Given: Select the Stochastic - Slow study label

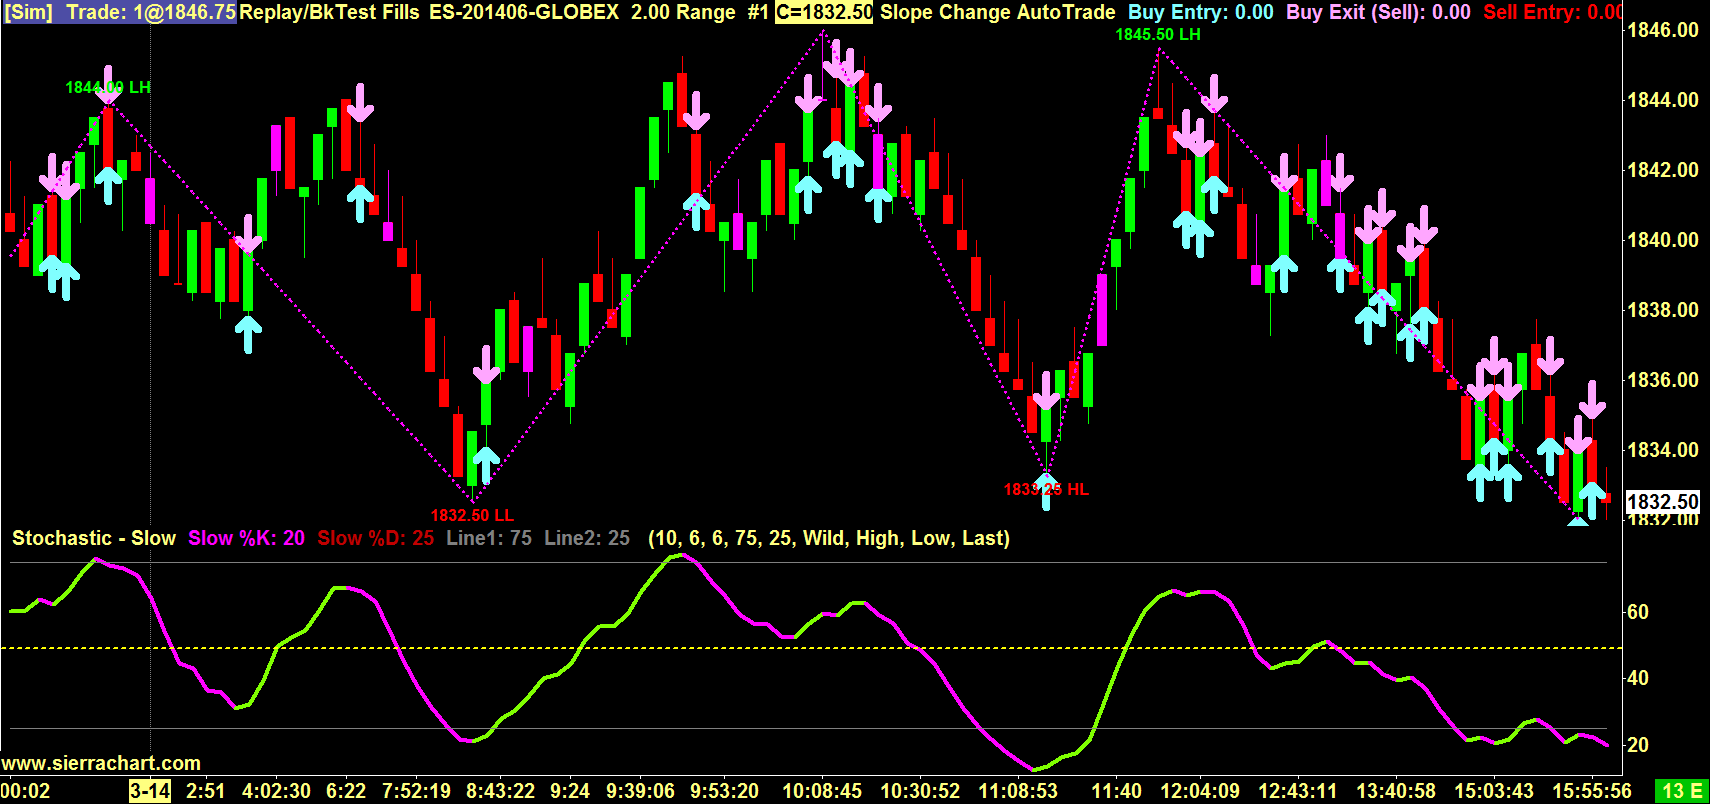Looking at the screenshot, I should 94,538.
